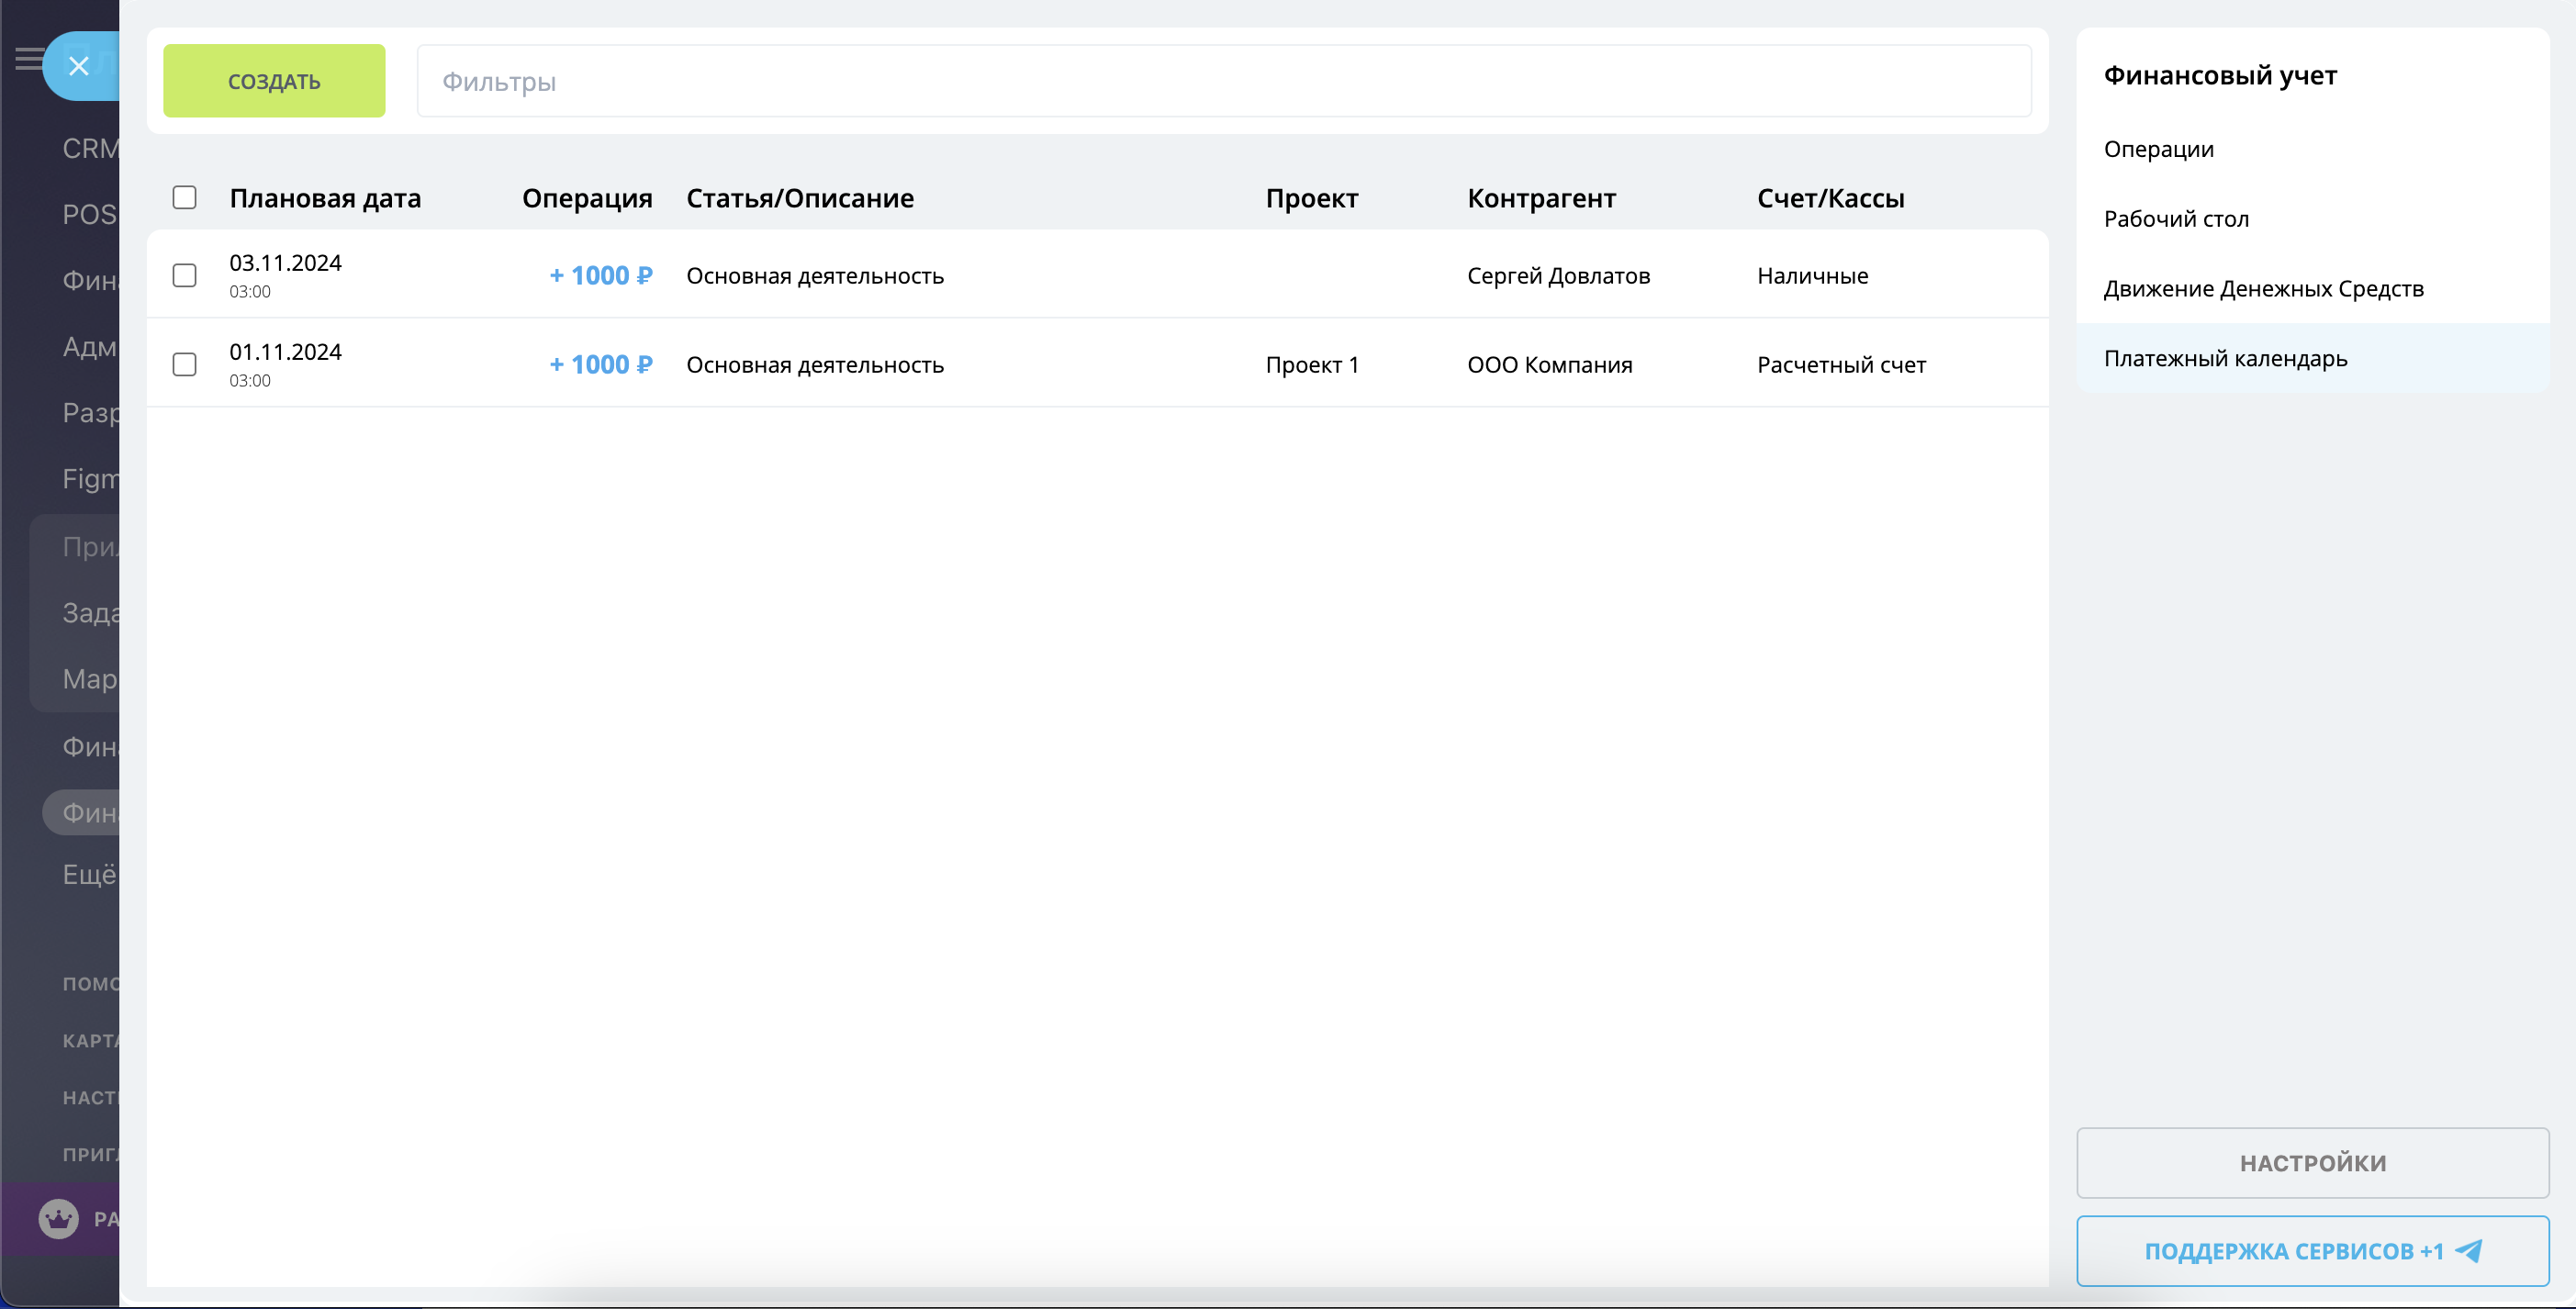Open the Сергей Довлатов contractor entry

1557,276
